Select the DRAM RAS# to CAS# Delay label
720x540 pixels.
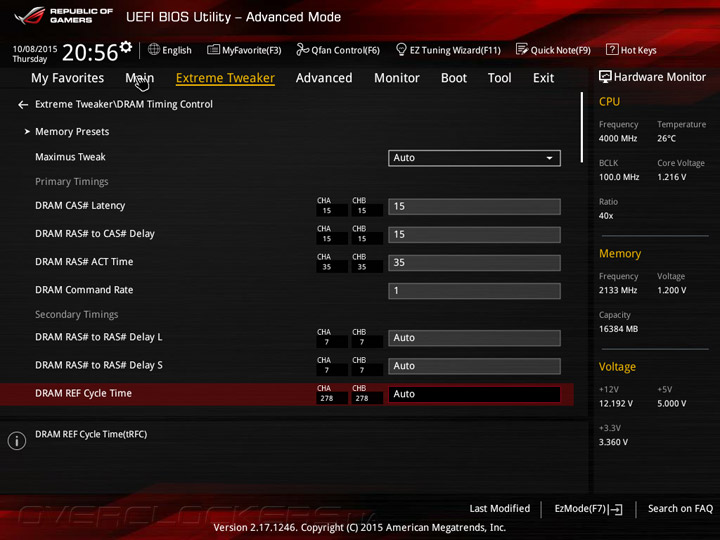(95, 234)
